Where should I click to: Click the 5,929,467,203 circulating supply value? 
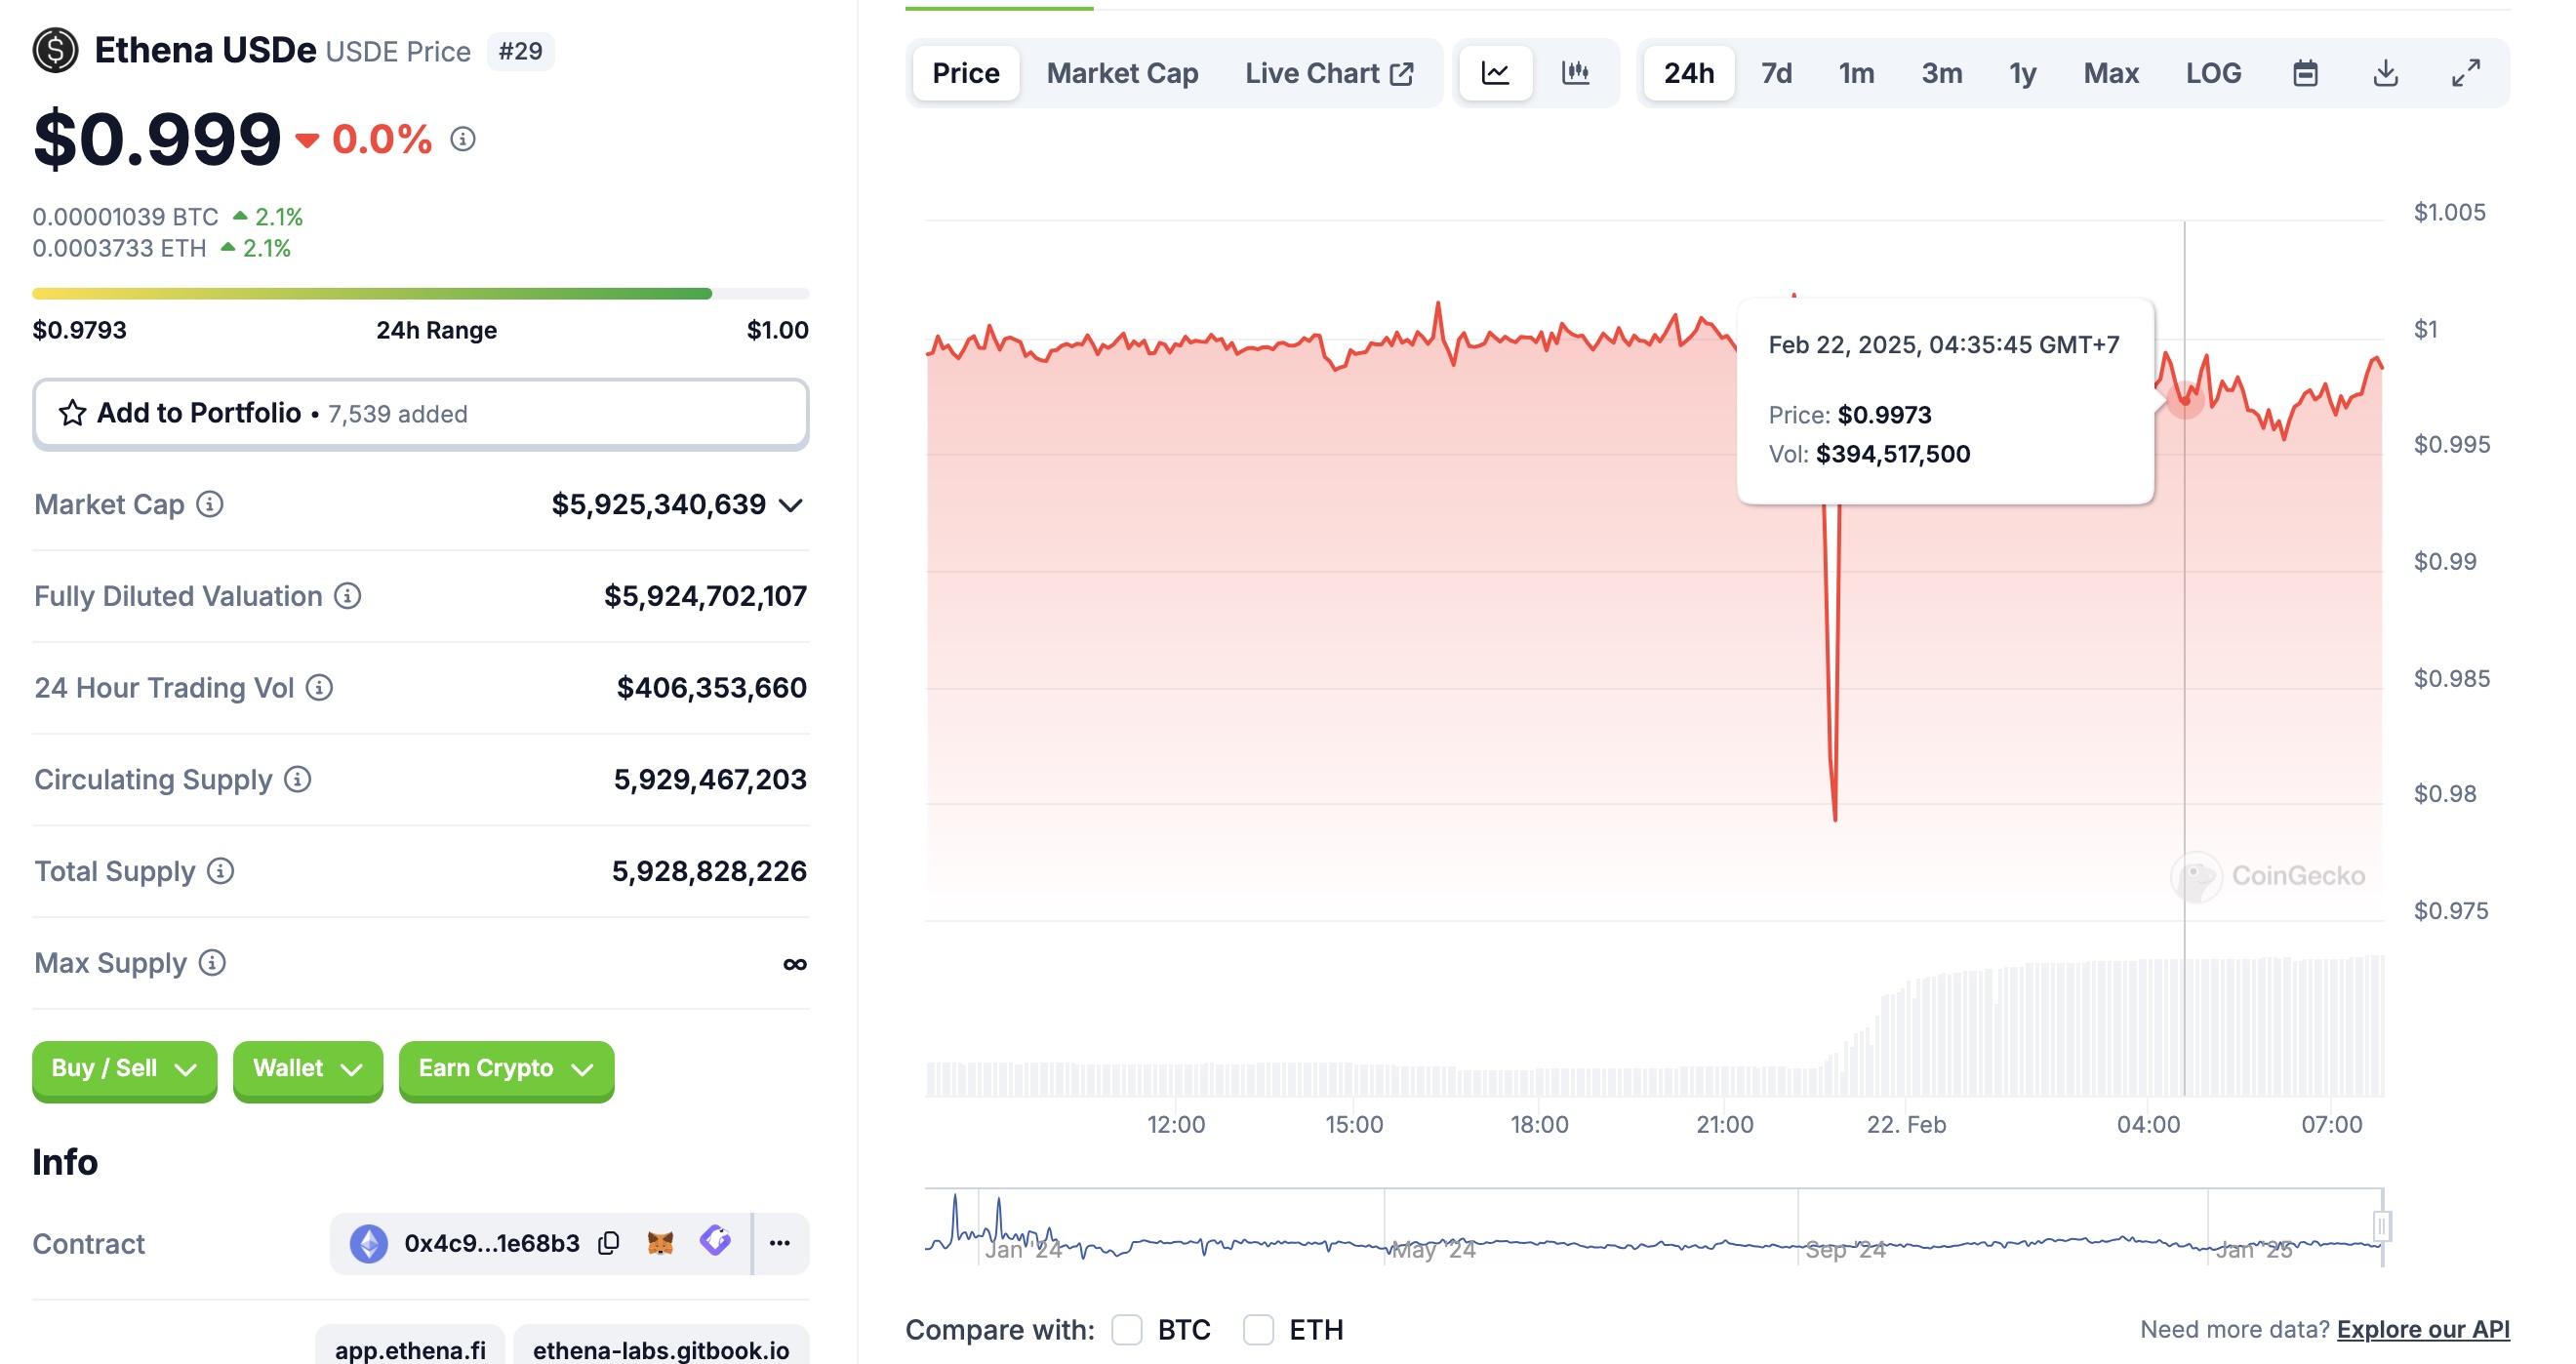[x=710, y=780]
